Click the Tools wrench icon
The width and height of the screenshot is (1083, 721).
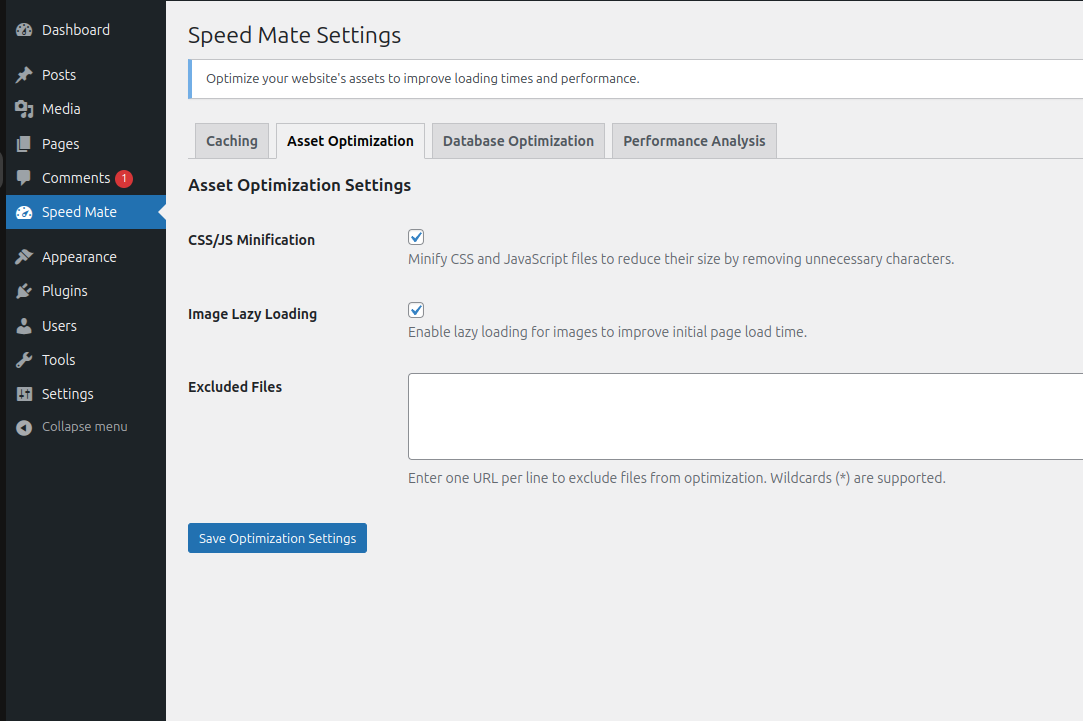point(24,360)
